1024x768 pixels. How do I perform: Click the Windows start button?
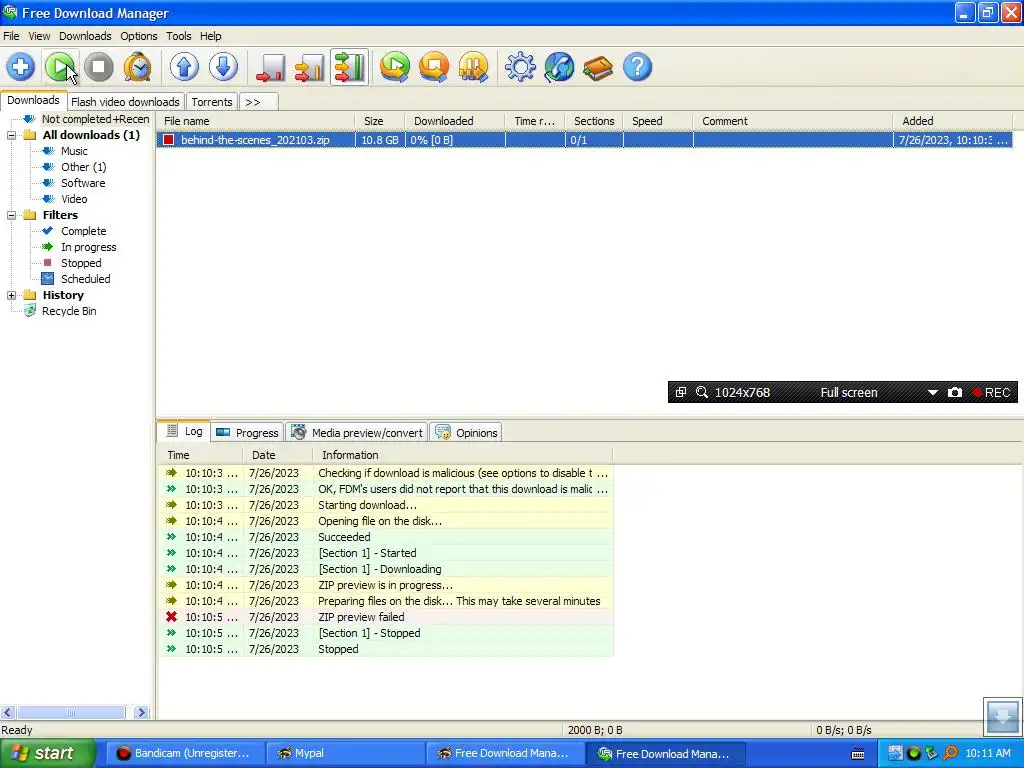48,754
